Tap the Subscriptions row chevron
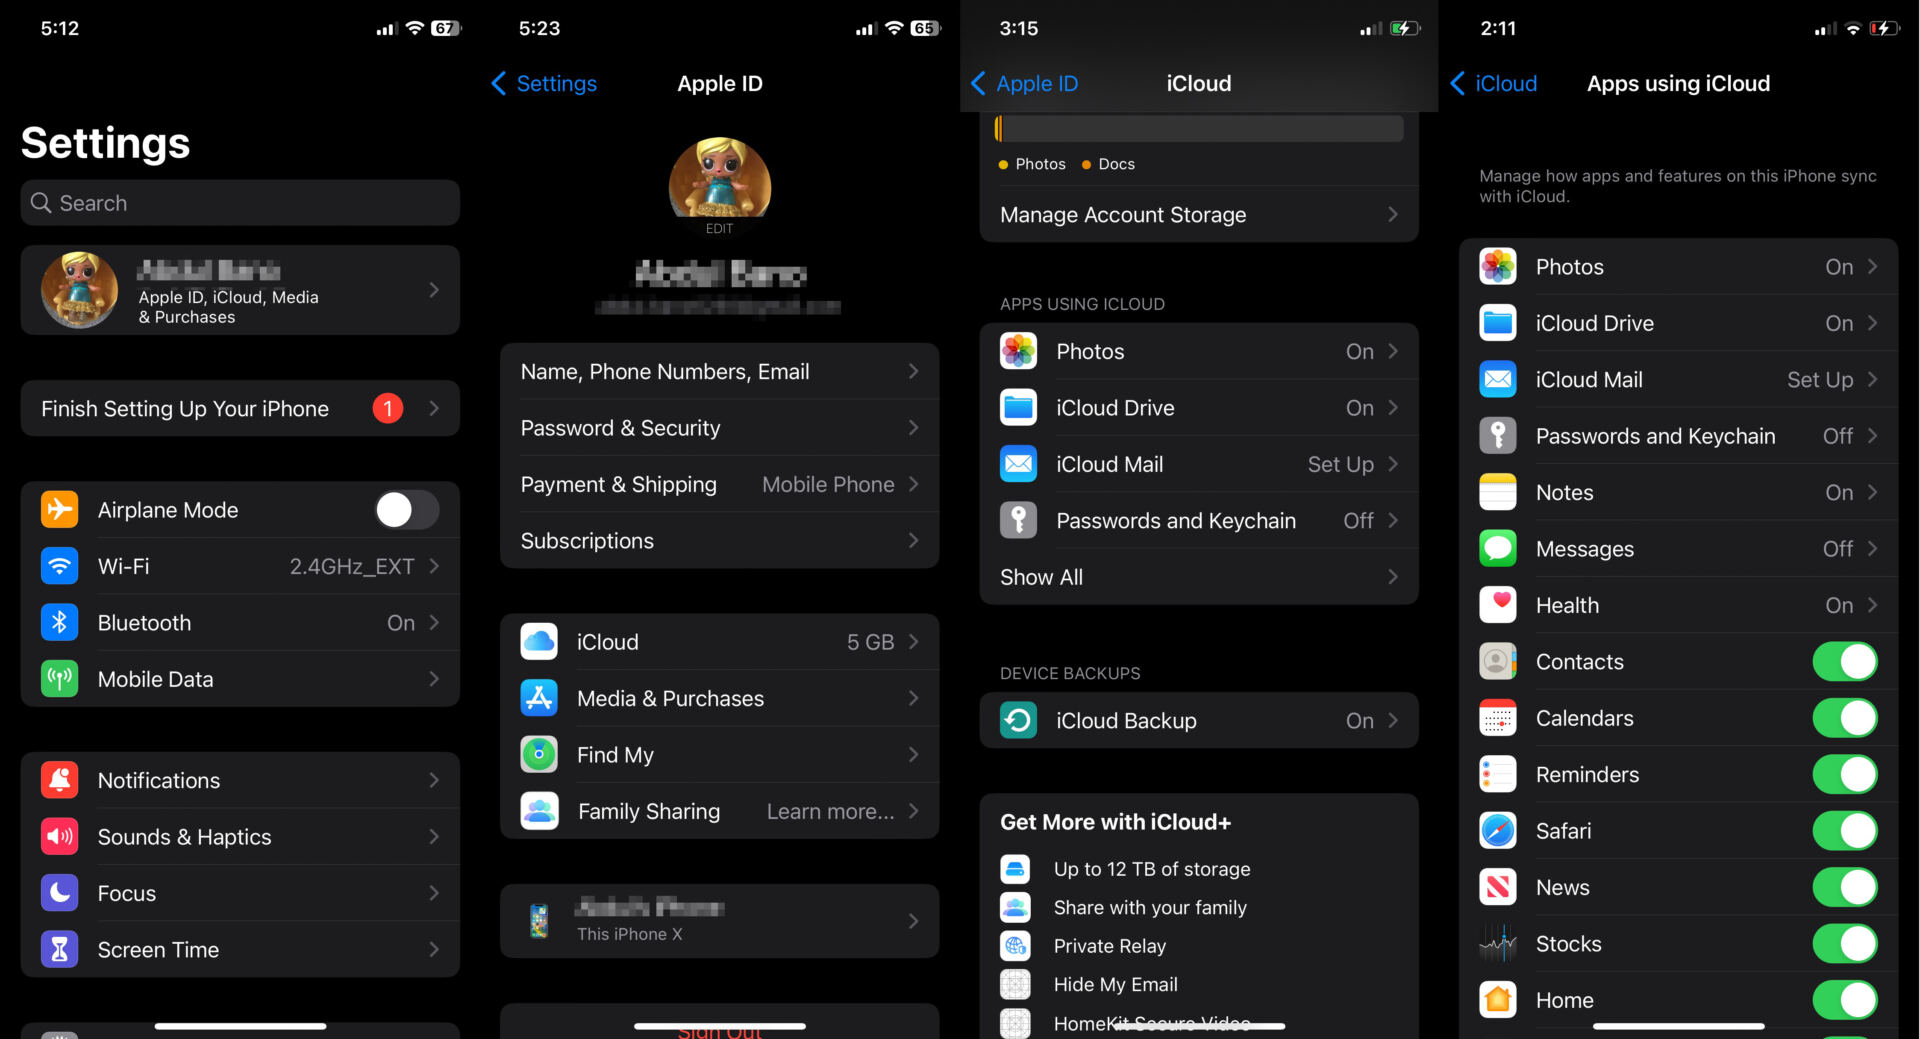 913,540
